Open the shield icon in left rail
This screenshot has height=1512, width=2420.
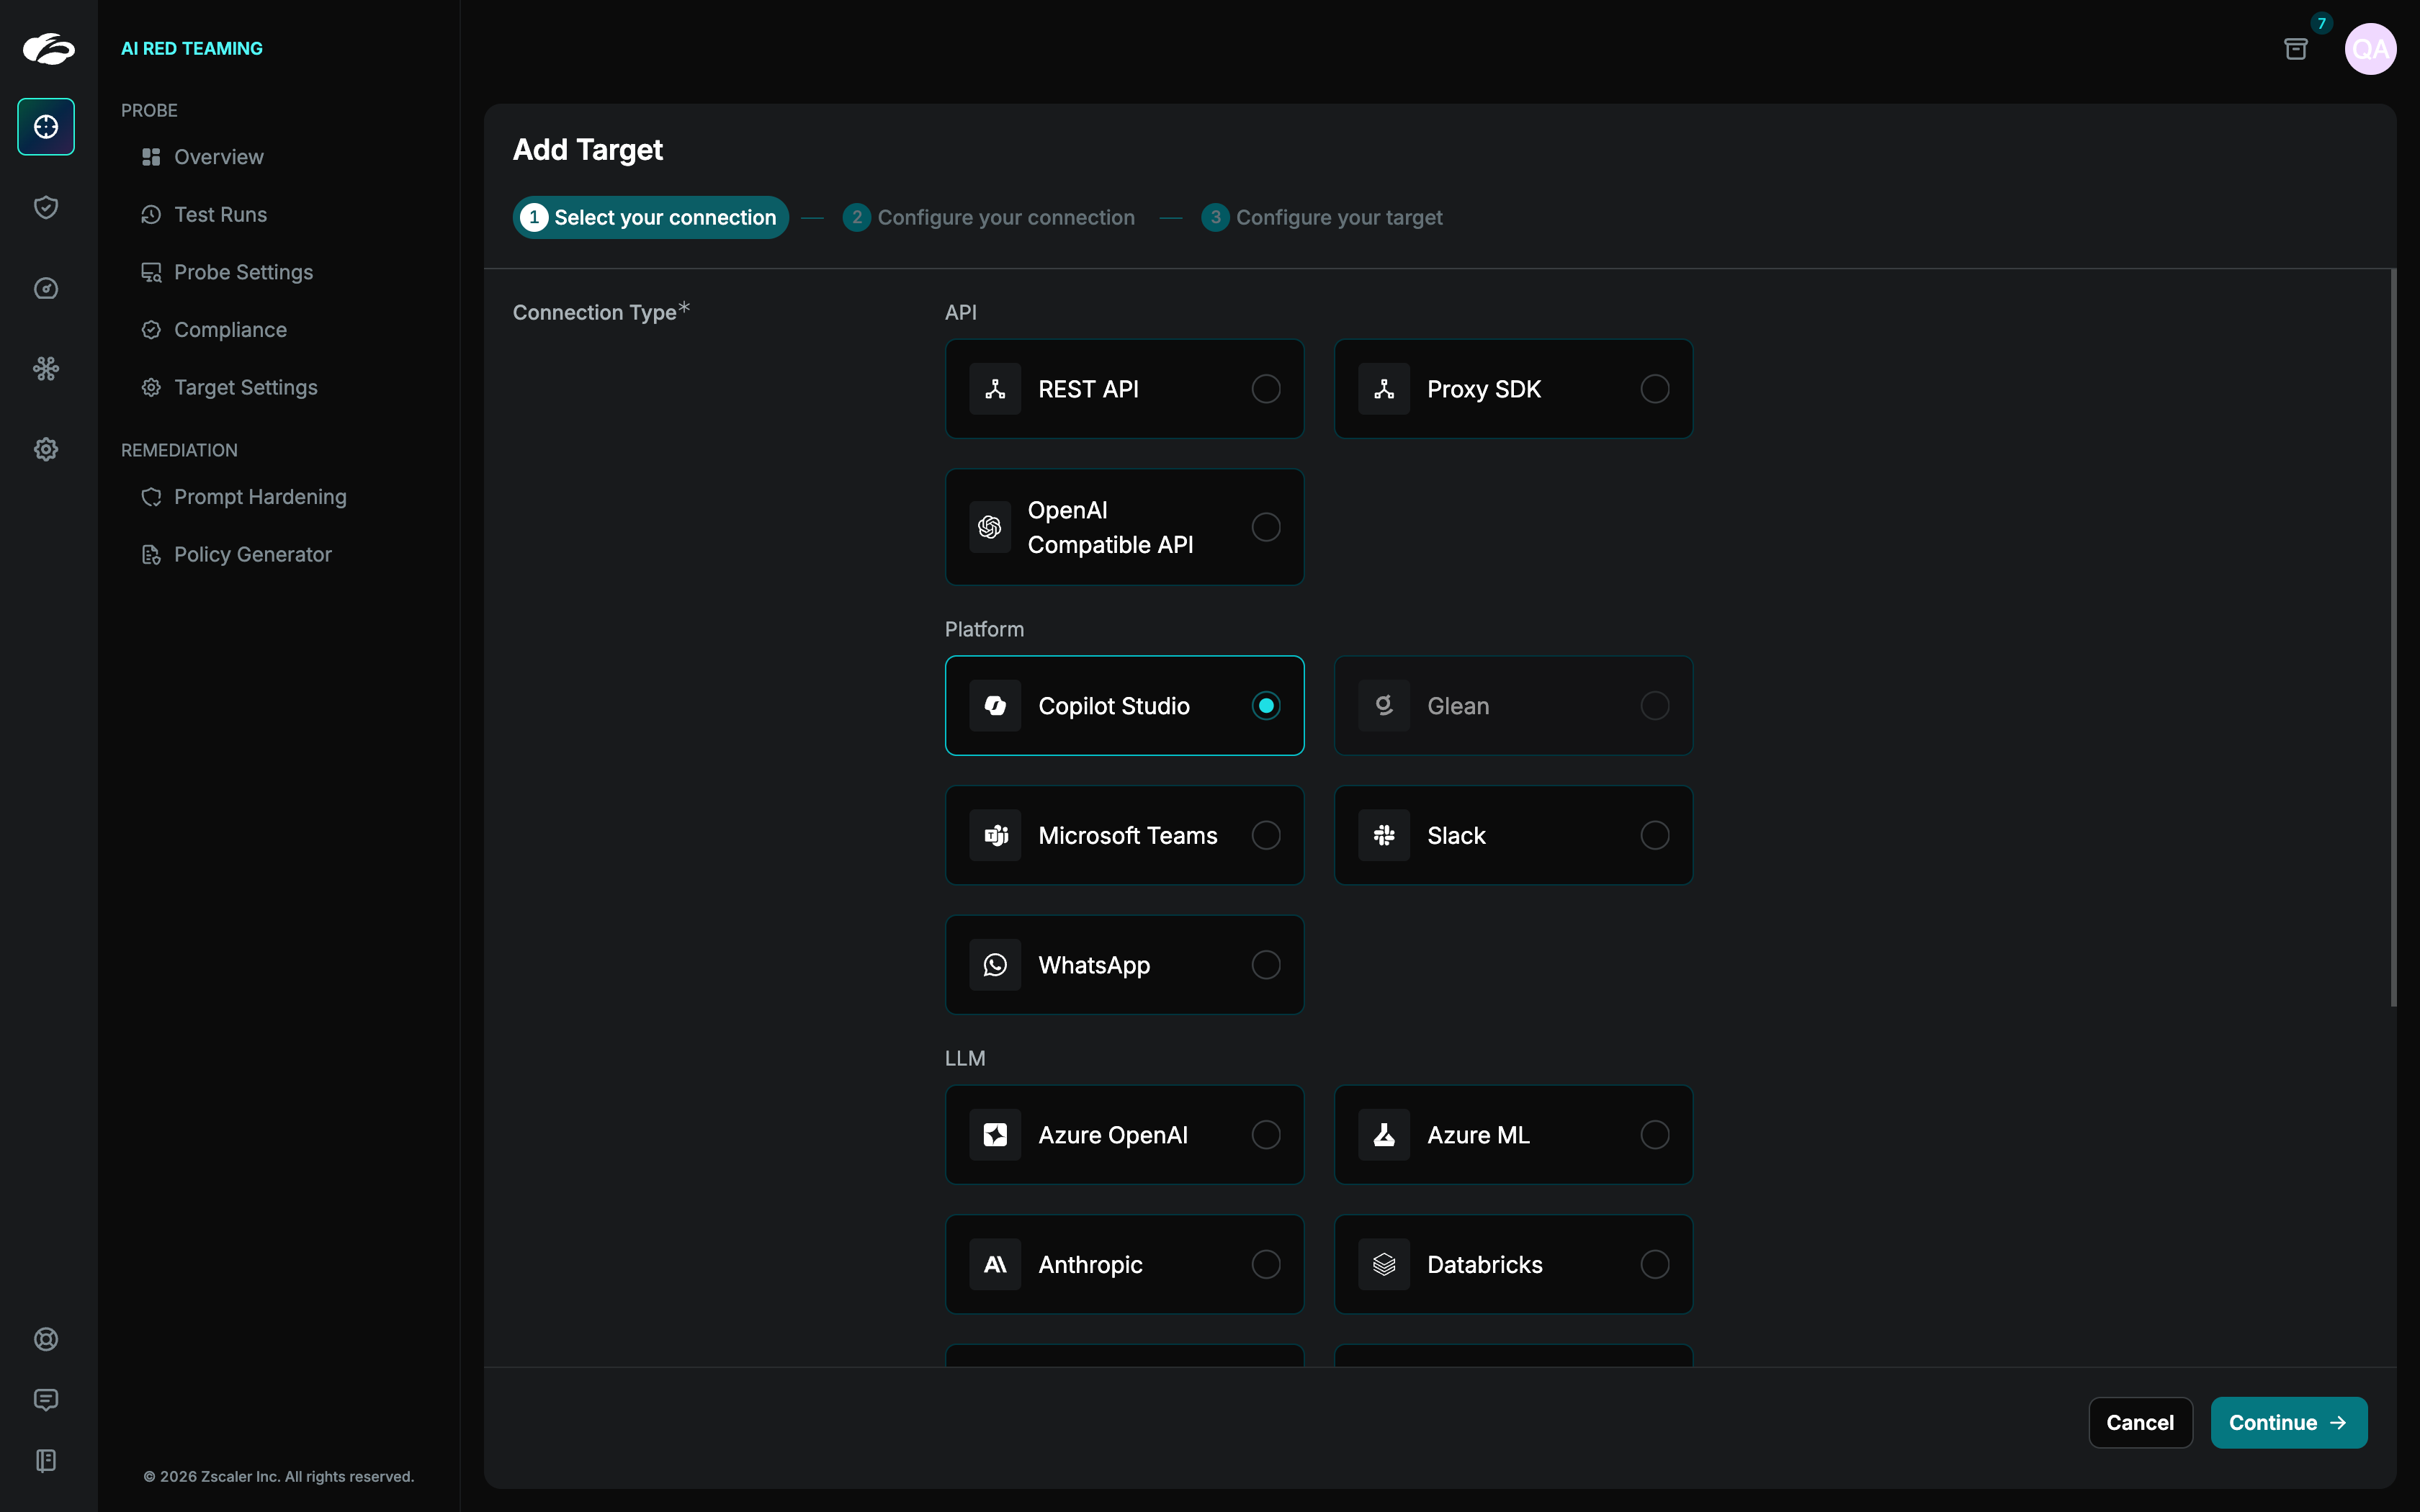(x=46, y=207)
